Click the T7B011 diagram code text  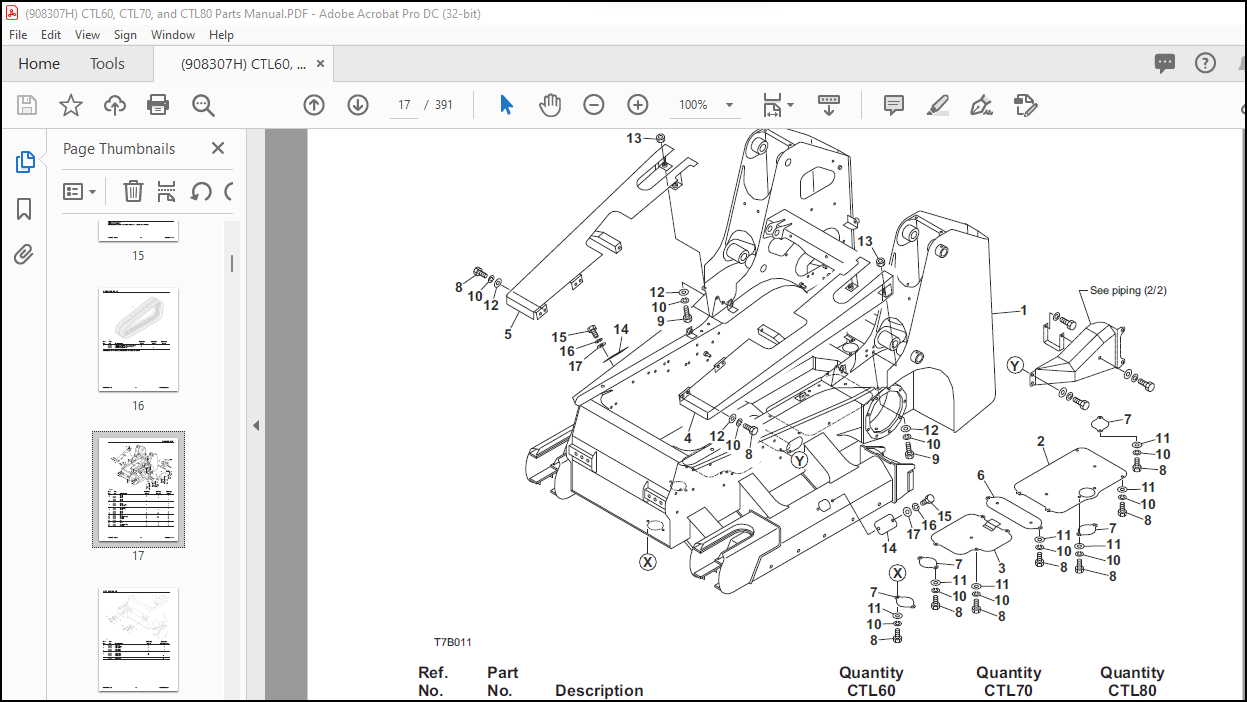click(452, 642)
